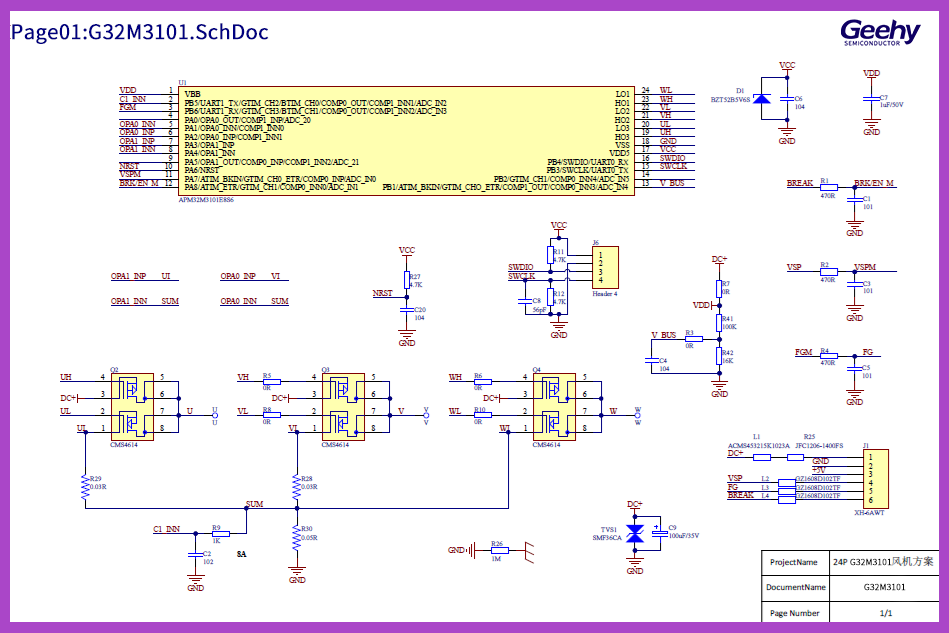Click the Page Number value 1/1
Image resolution: width=949 pixels, height=633 pixels.
point(884,613)
